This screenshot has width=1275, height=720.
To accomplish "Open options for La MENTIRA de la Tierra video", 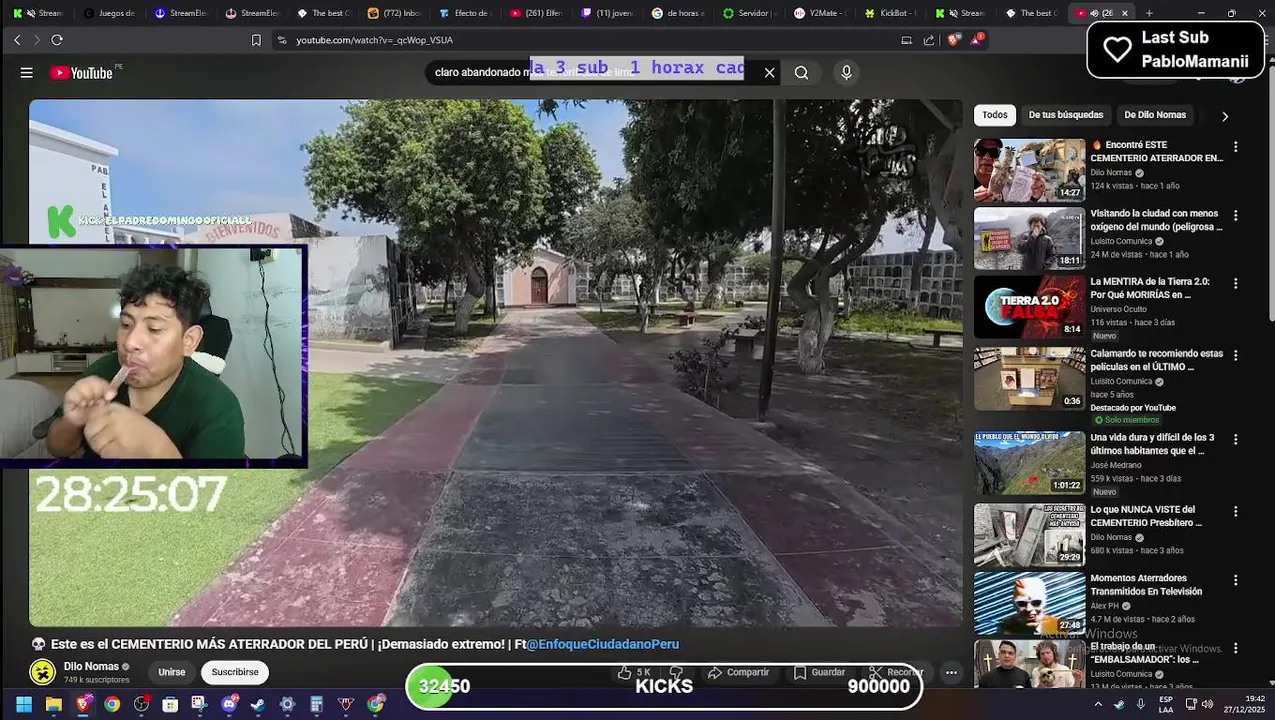I will [1235, 283].
